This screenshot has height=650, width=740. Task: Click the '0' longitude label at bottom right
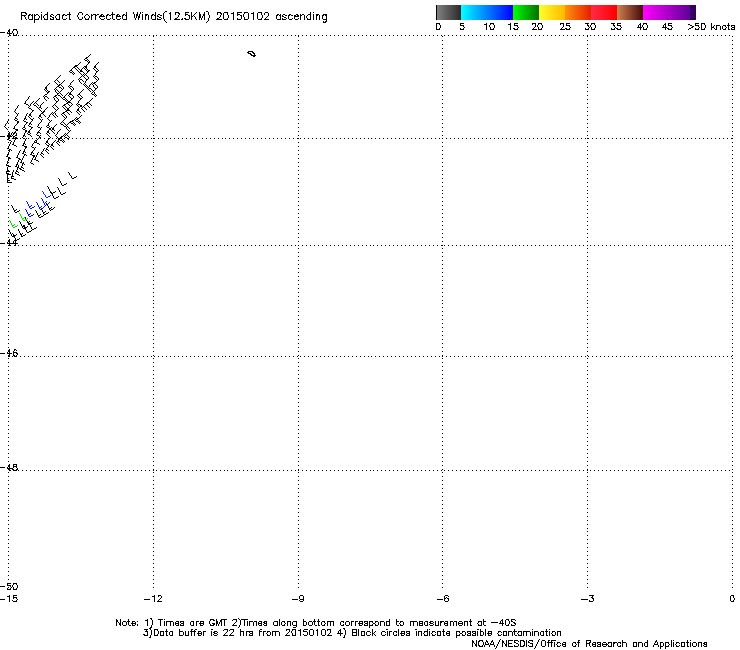point(732,599)
